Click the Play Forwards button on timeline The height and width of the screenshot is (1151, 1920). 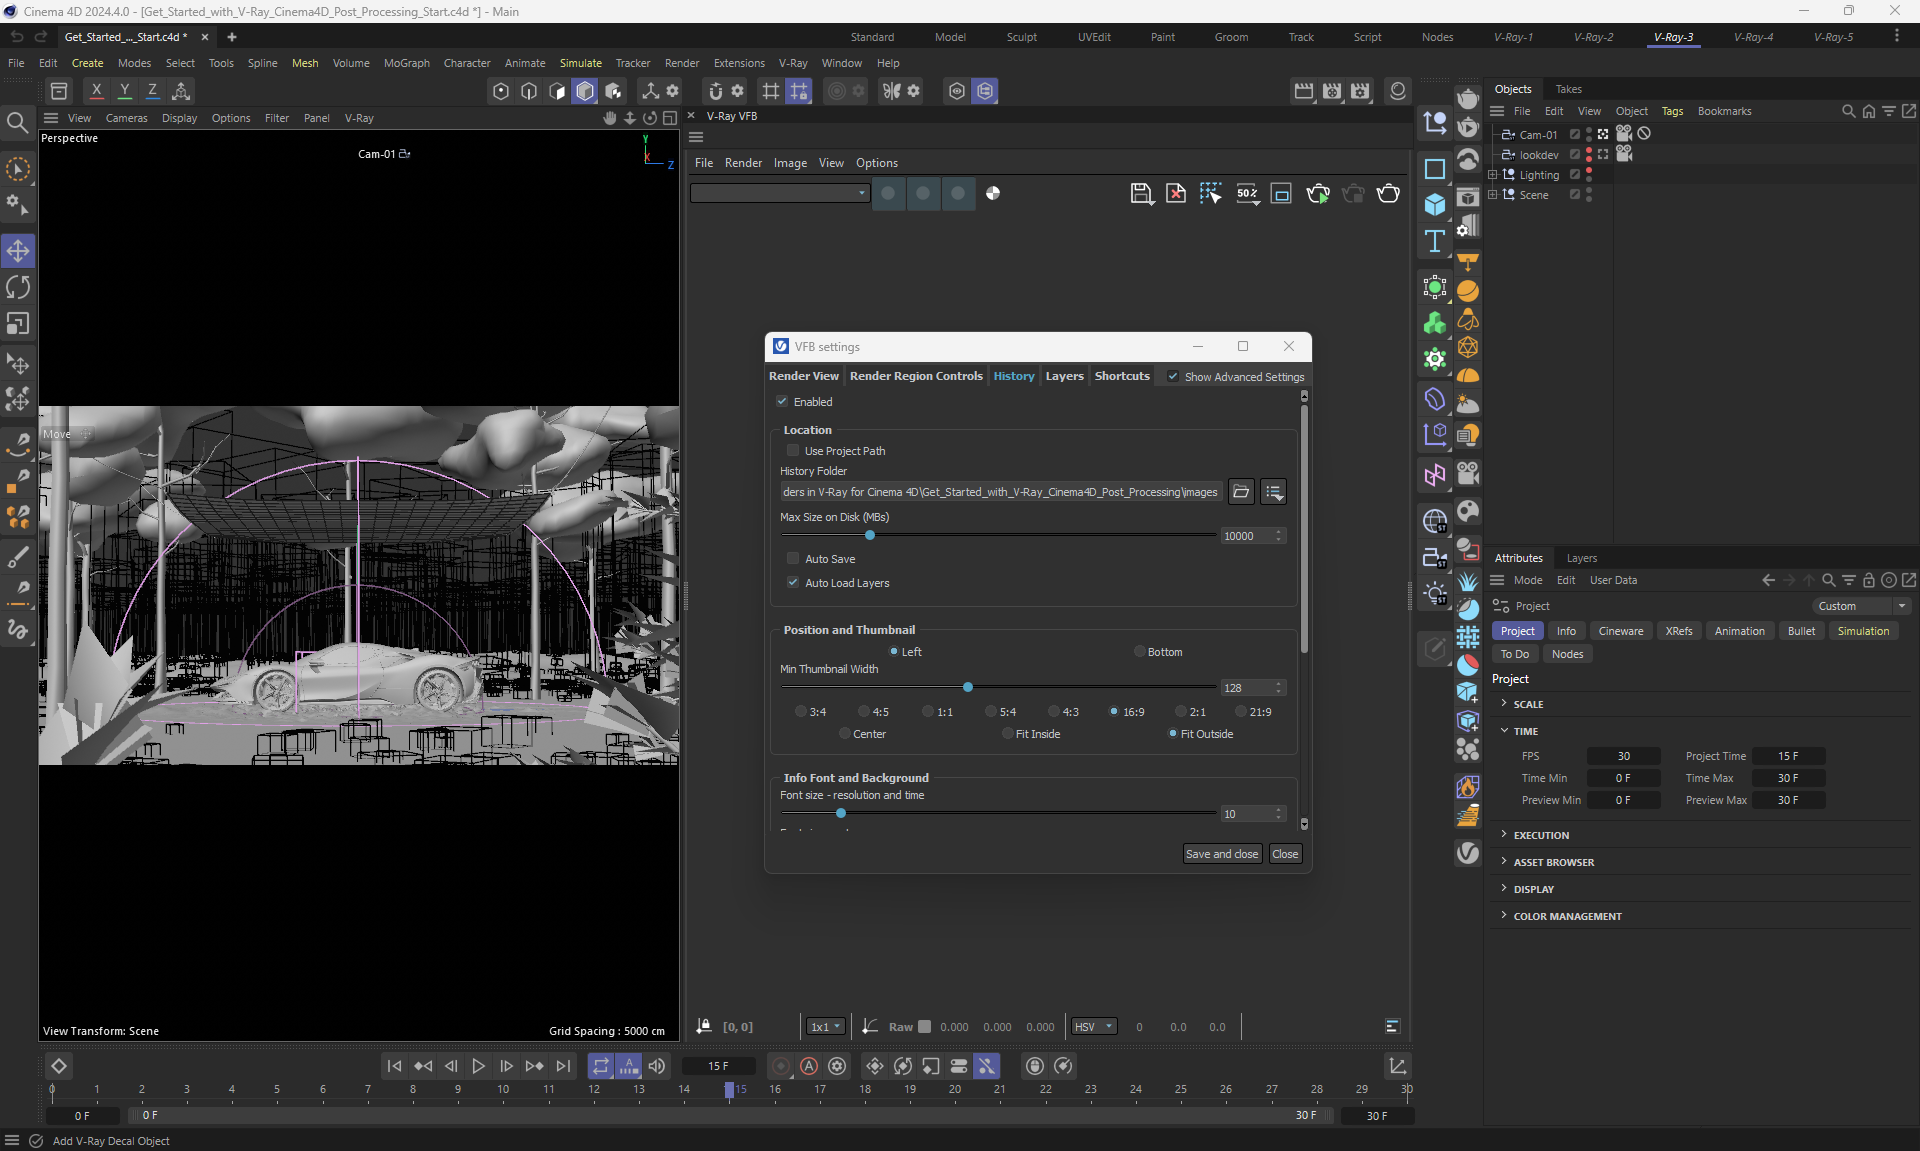click(478, 1066)
